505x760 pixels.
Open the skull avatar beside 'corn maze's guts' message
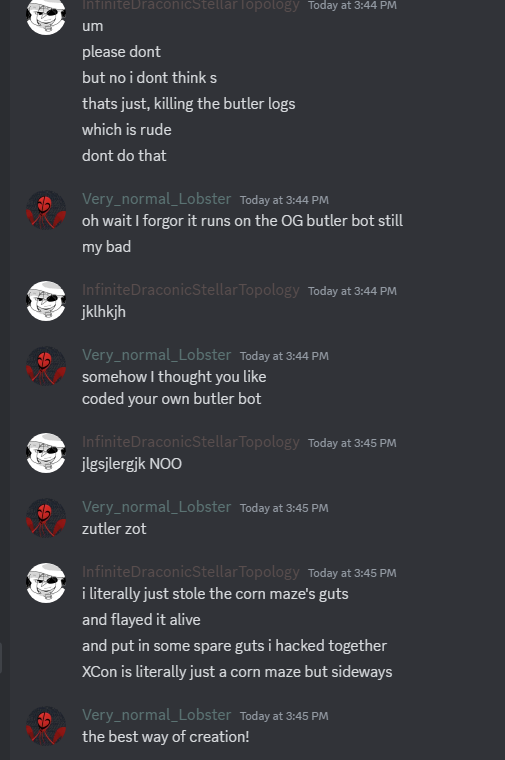46,583
